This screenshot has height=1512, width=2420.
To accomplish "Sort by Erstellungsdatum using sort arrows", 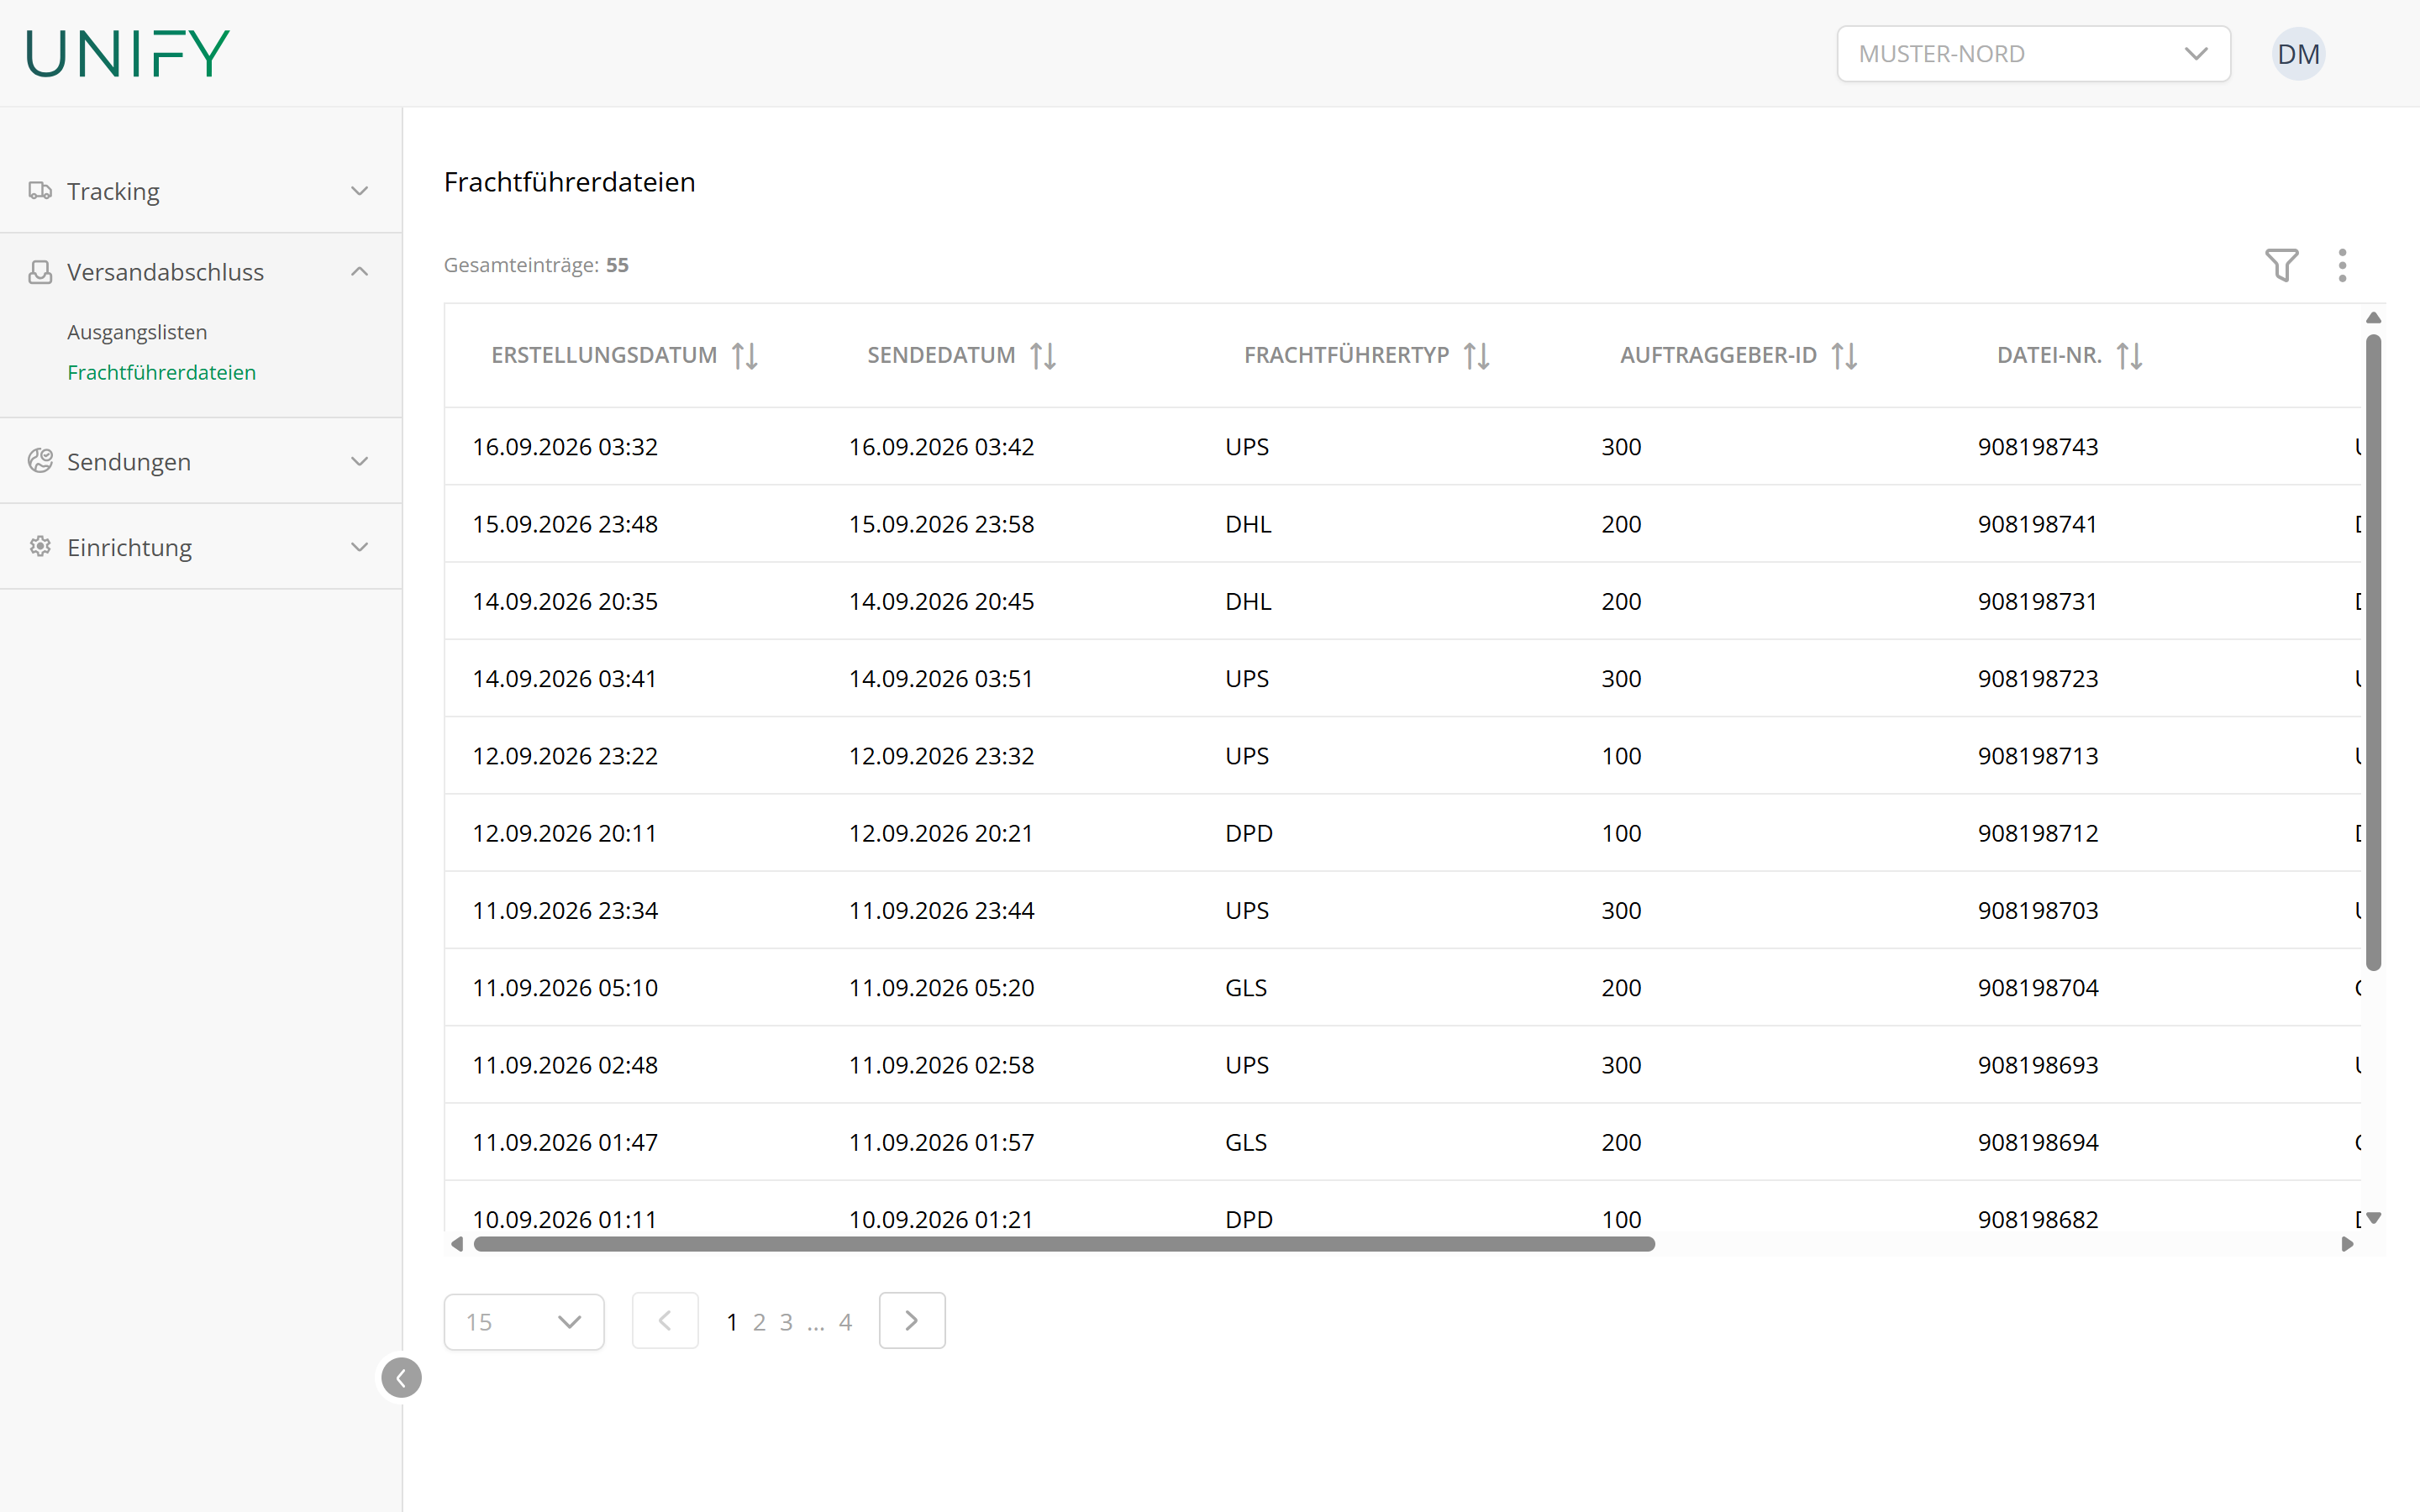I will point(745,355).
